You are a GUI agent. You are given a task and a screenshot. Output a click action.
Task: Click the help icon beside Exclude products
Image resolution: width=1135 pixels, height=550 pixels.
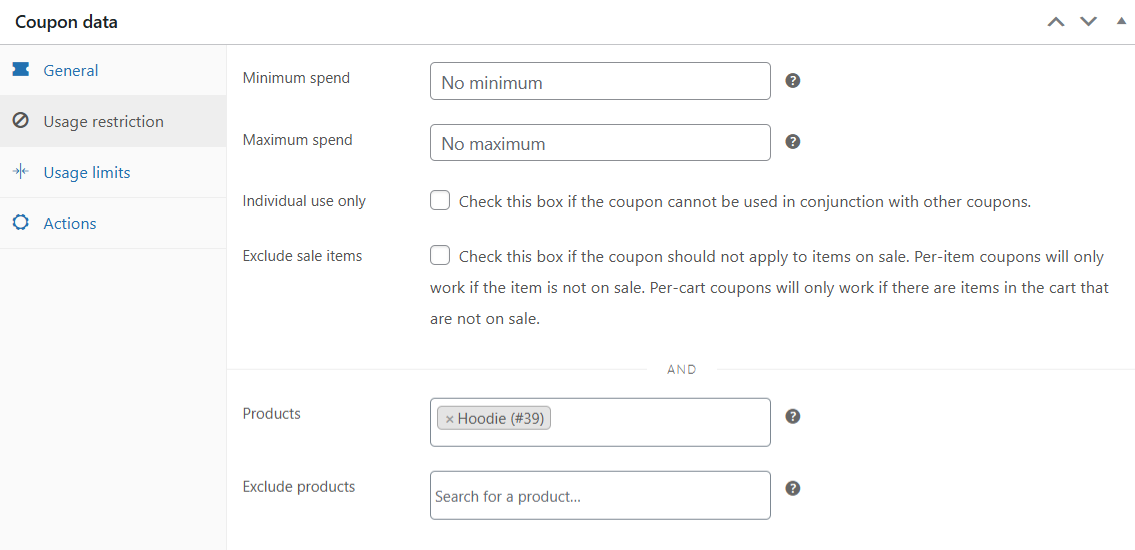tap(793, 488)
